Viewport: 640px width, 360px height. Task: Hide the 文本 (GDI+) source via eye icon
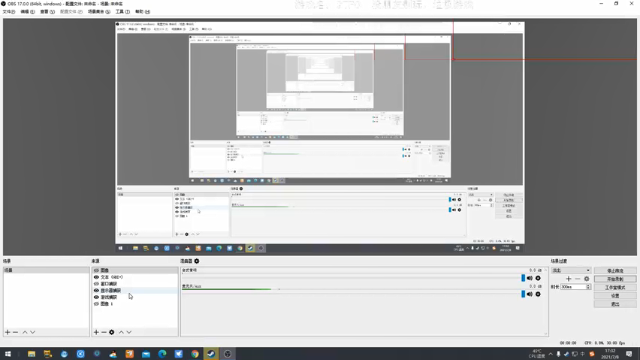click(x=96, y=277)
